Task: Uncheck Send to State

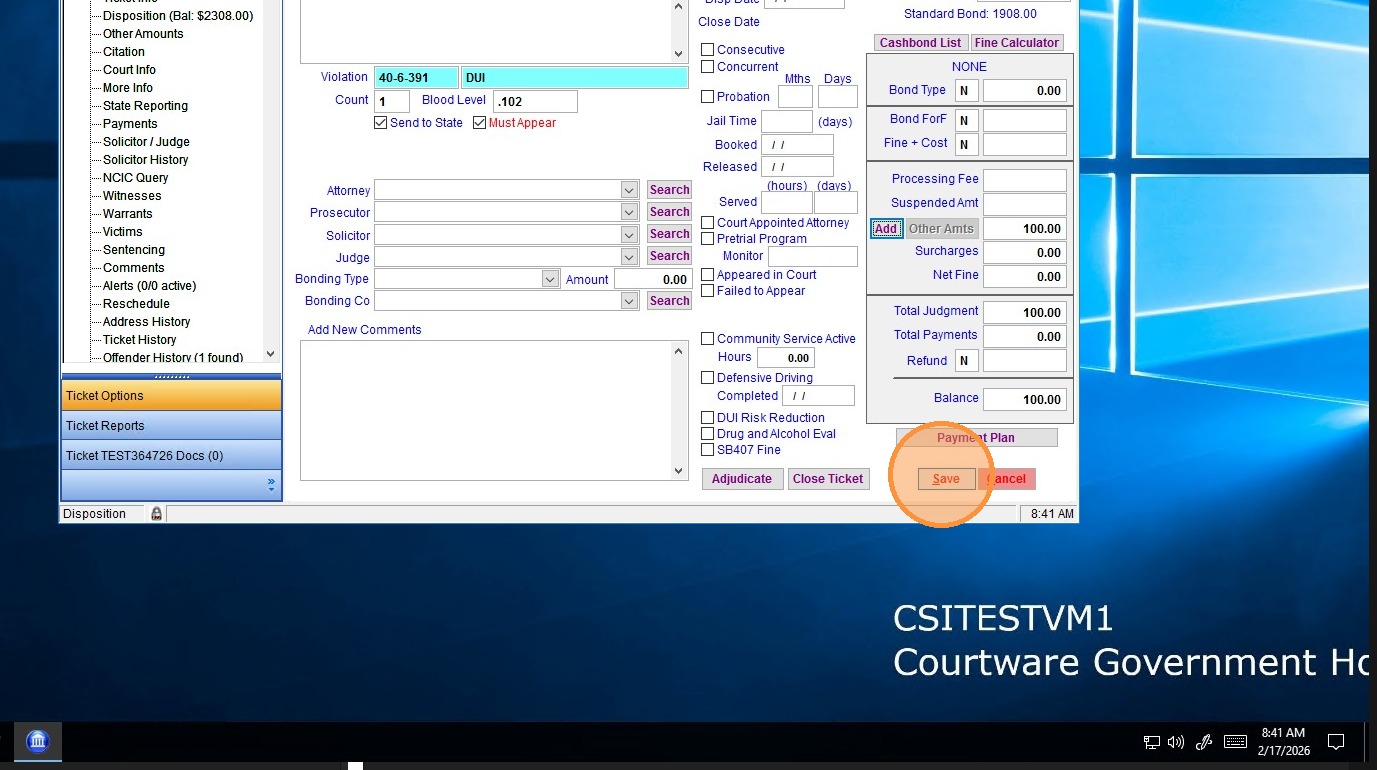Action: 380,123
